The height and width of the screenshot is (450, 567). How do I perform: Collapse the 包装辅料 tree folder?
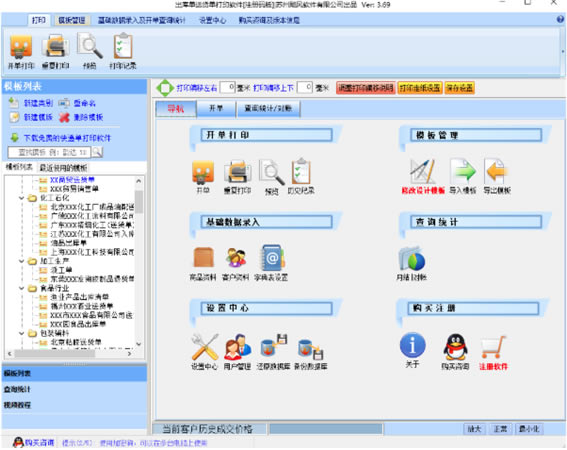pyautogui.click(x=22, y=333)
